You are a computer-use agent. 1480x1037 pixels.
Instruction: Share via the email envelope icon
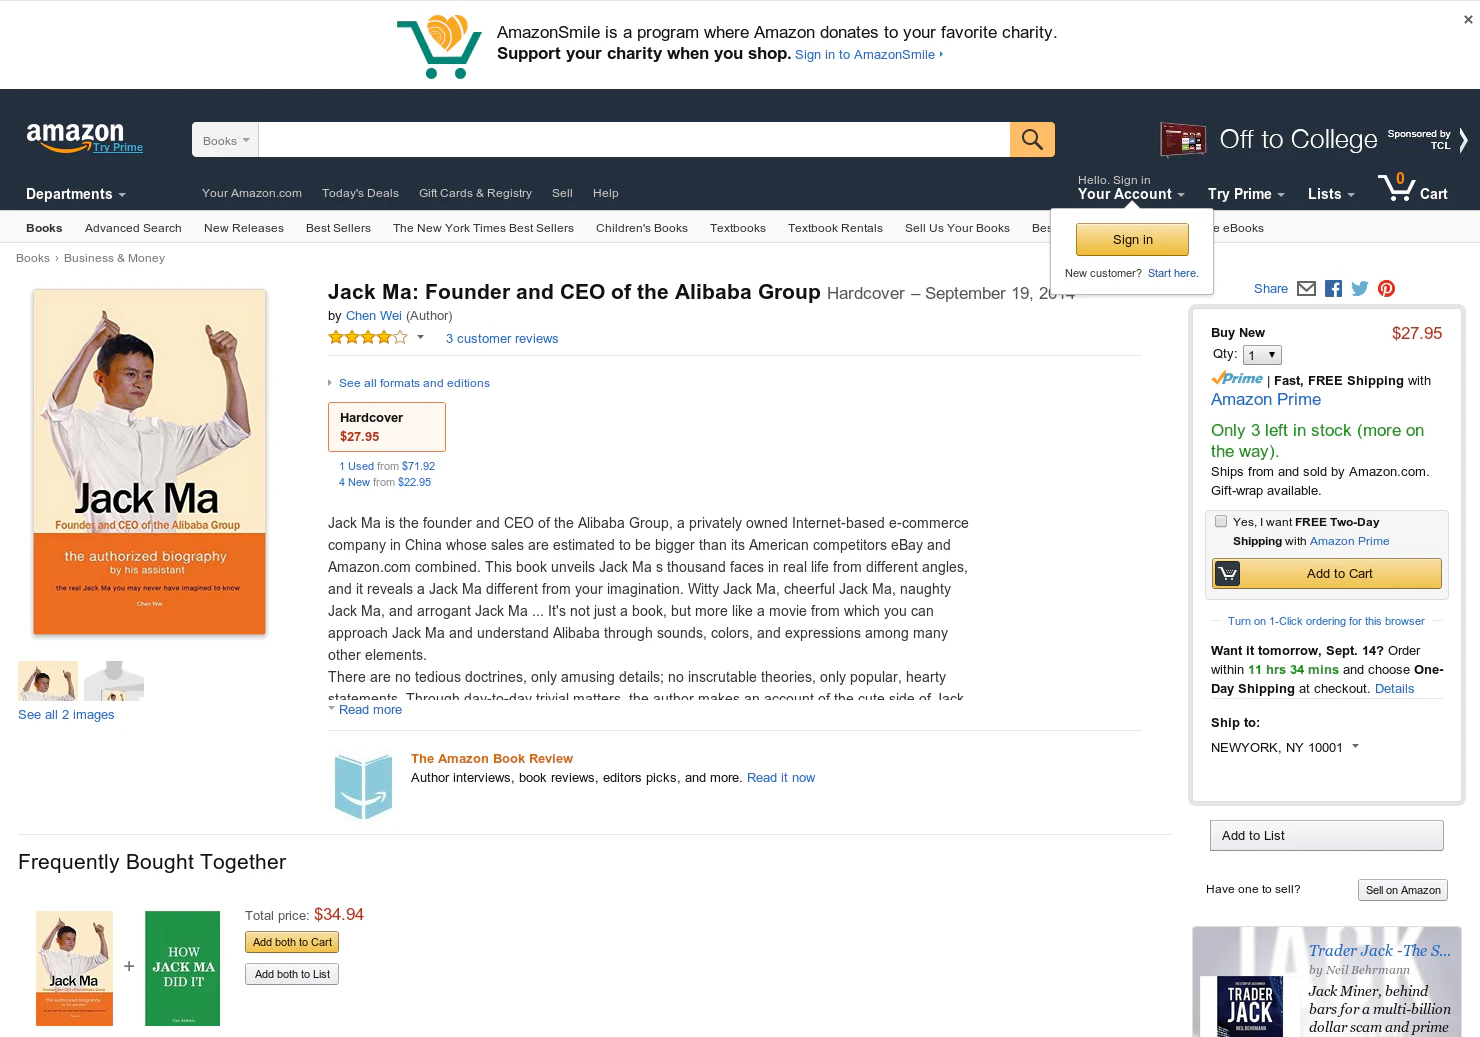1306,289
